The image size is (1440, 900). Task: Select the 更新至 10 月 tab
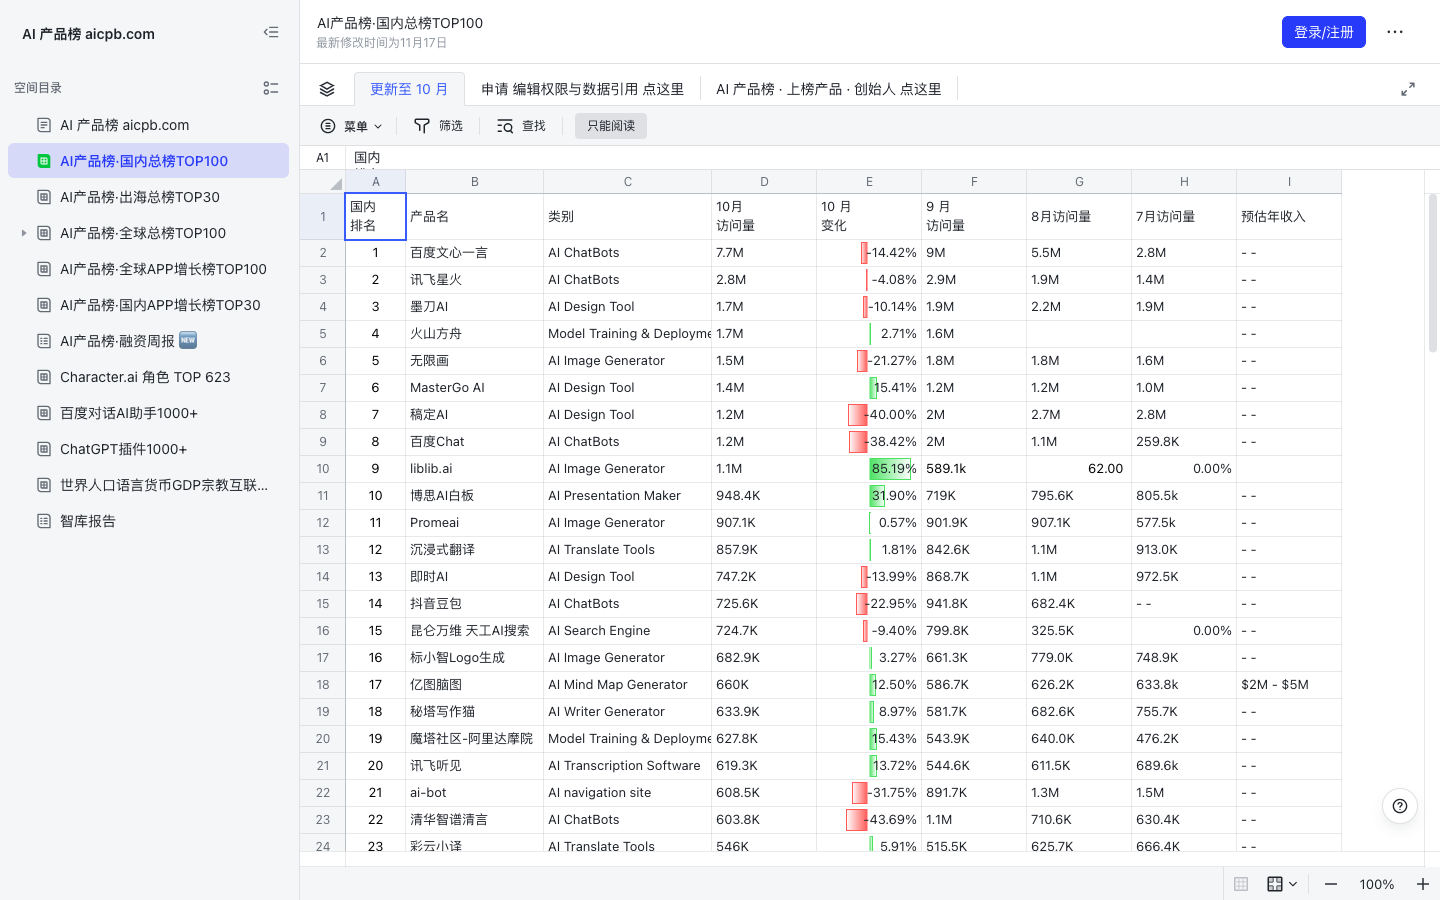tap(409, 89)
